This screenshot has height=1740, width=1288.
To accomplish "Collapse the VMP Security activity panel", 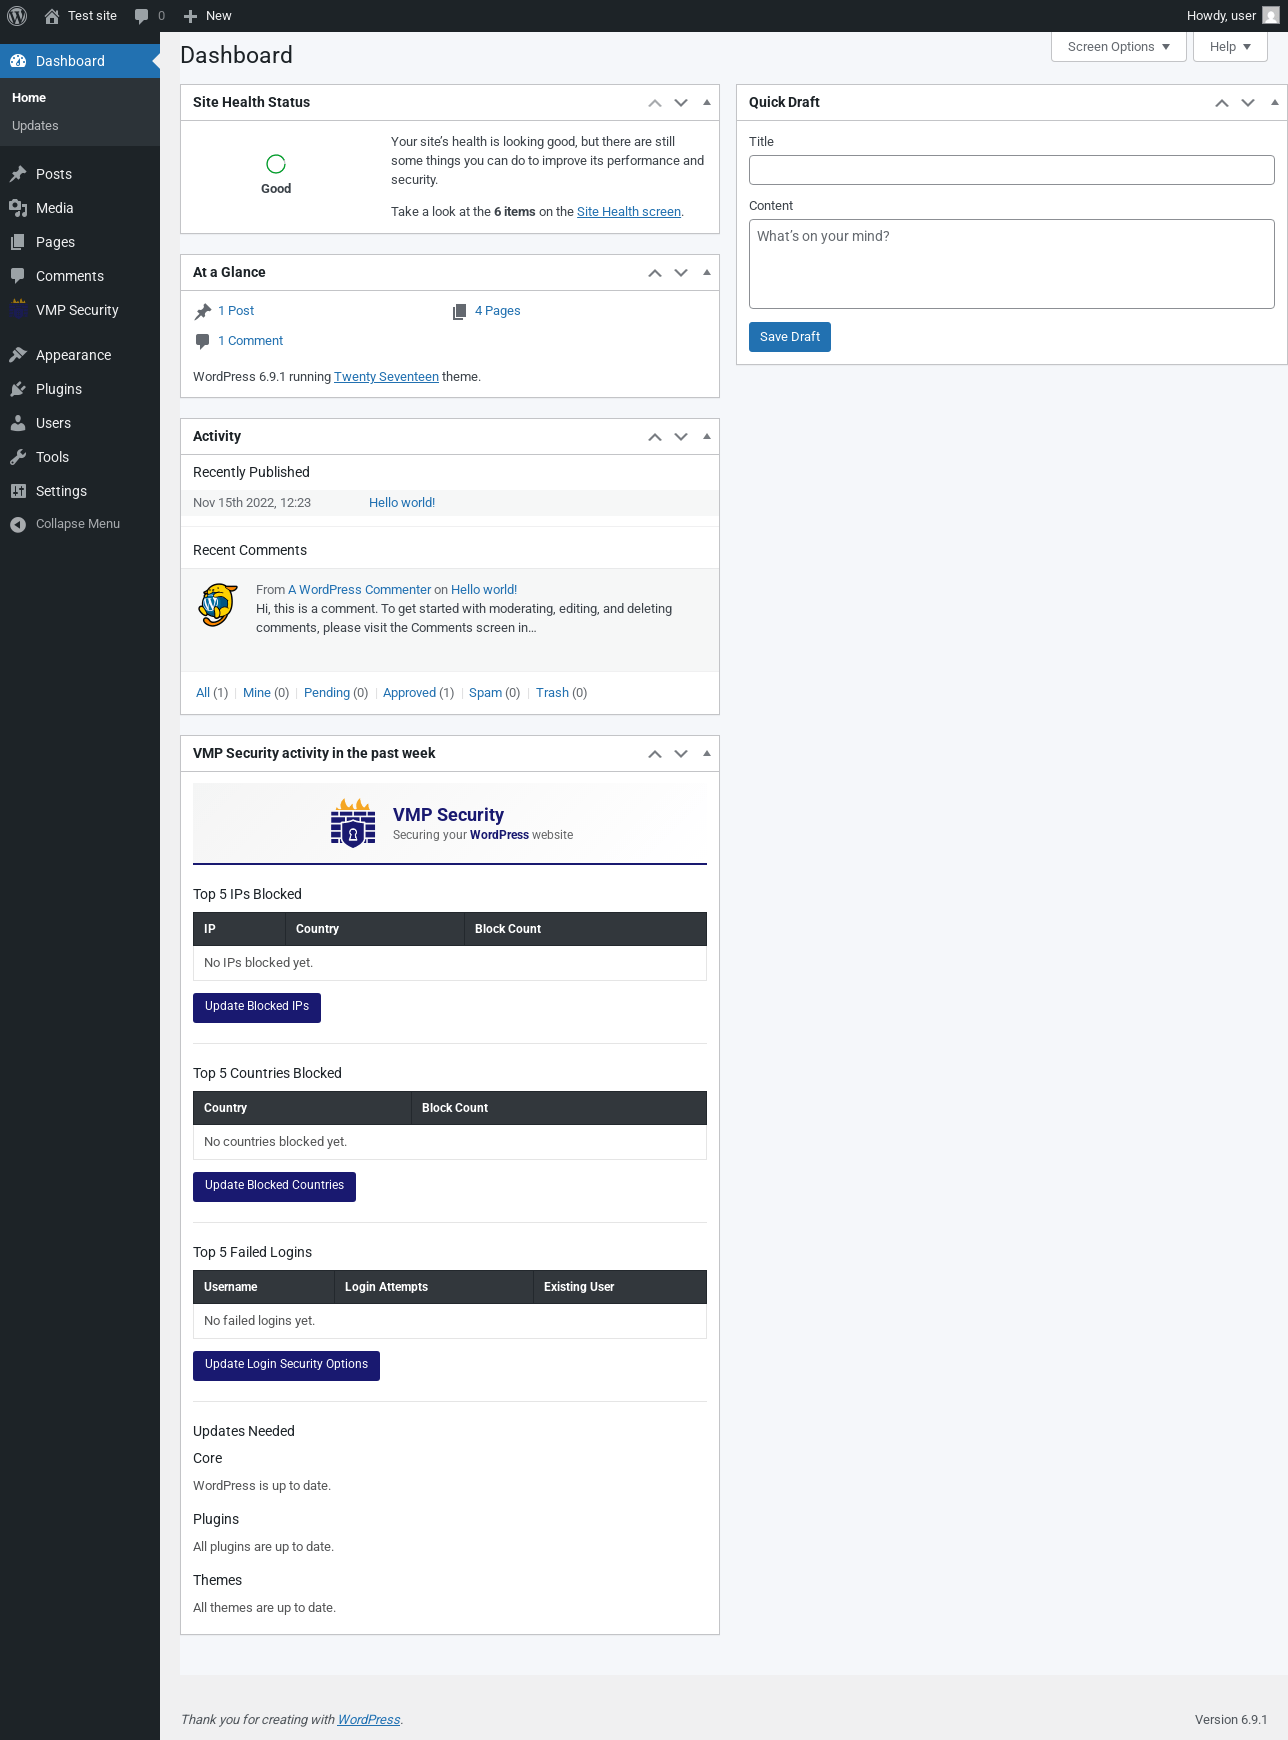I will pos(707,754).
